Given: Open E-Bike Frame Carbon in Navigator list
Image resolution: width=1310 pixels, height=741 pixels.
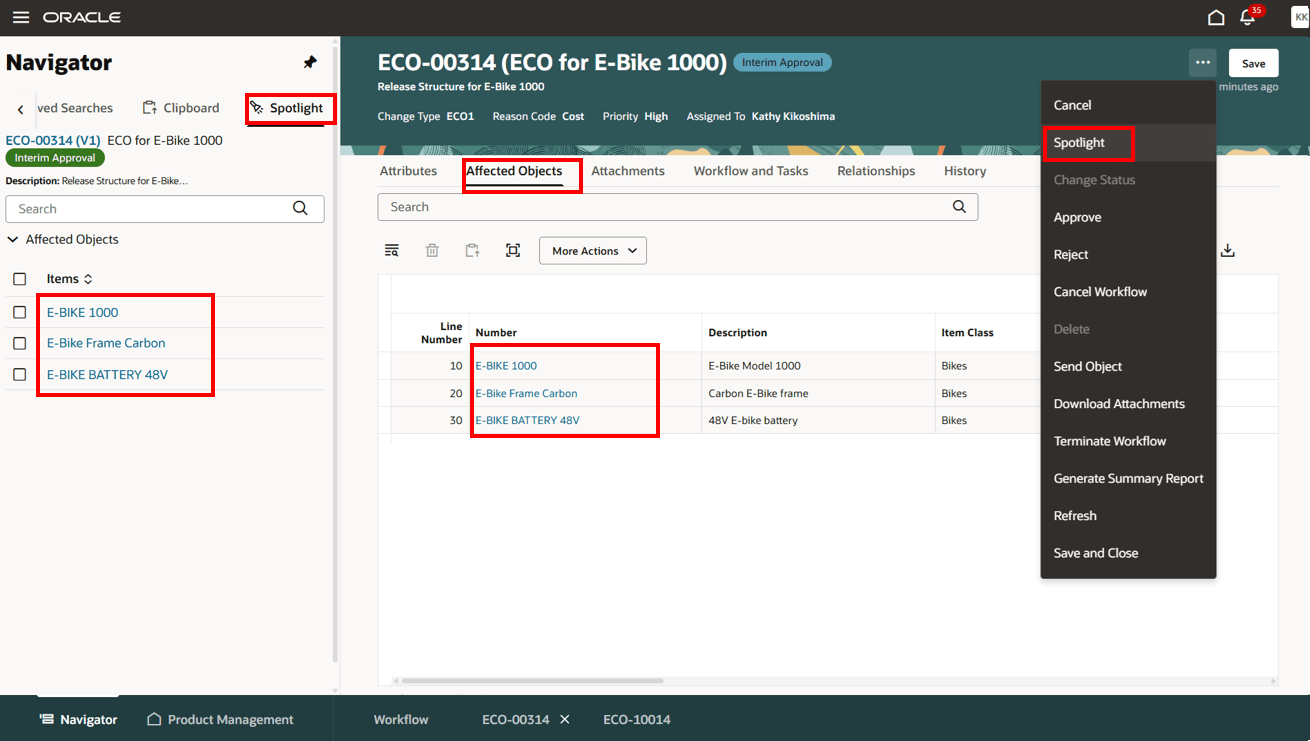Looking at the screenshot, I should [106, 343].
